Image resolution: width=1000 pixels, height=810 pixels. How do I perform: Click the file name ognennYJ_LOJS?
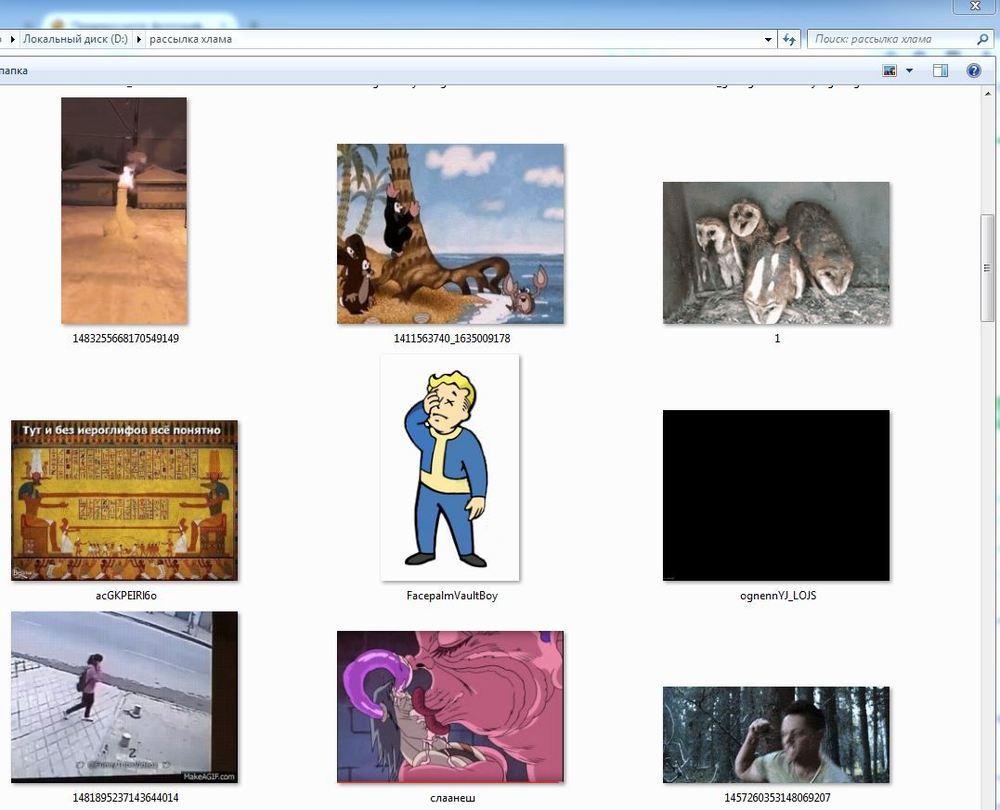pos(777,596)
